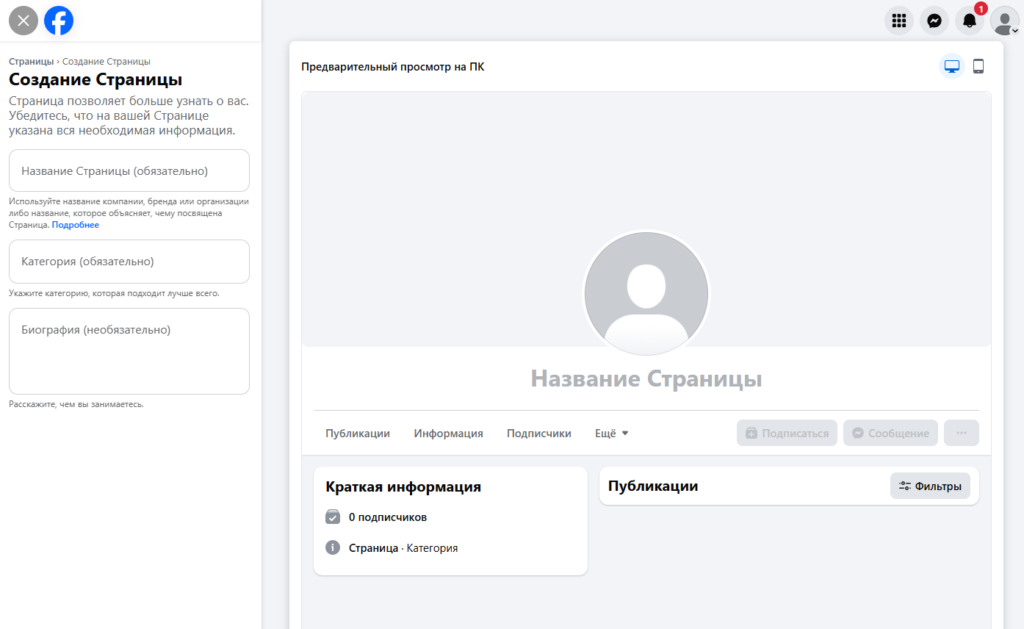Viewport: 1024px width, 629px height.
Task: Open your profile account icon
Action: click(1004, 19)
